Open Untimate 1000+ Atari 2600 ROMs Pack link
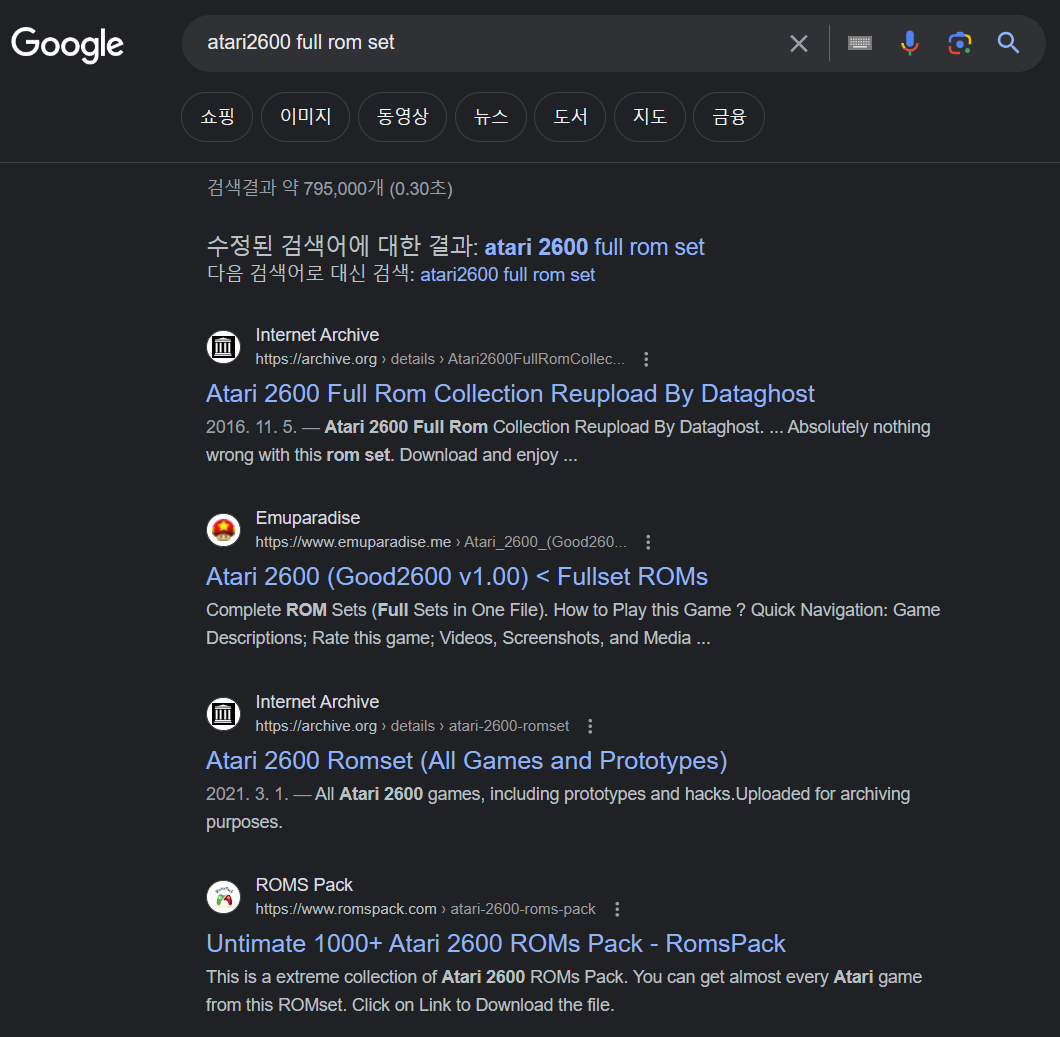This screenshot has width=1060, height=1037. click(x=496, y=944)
